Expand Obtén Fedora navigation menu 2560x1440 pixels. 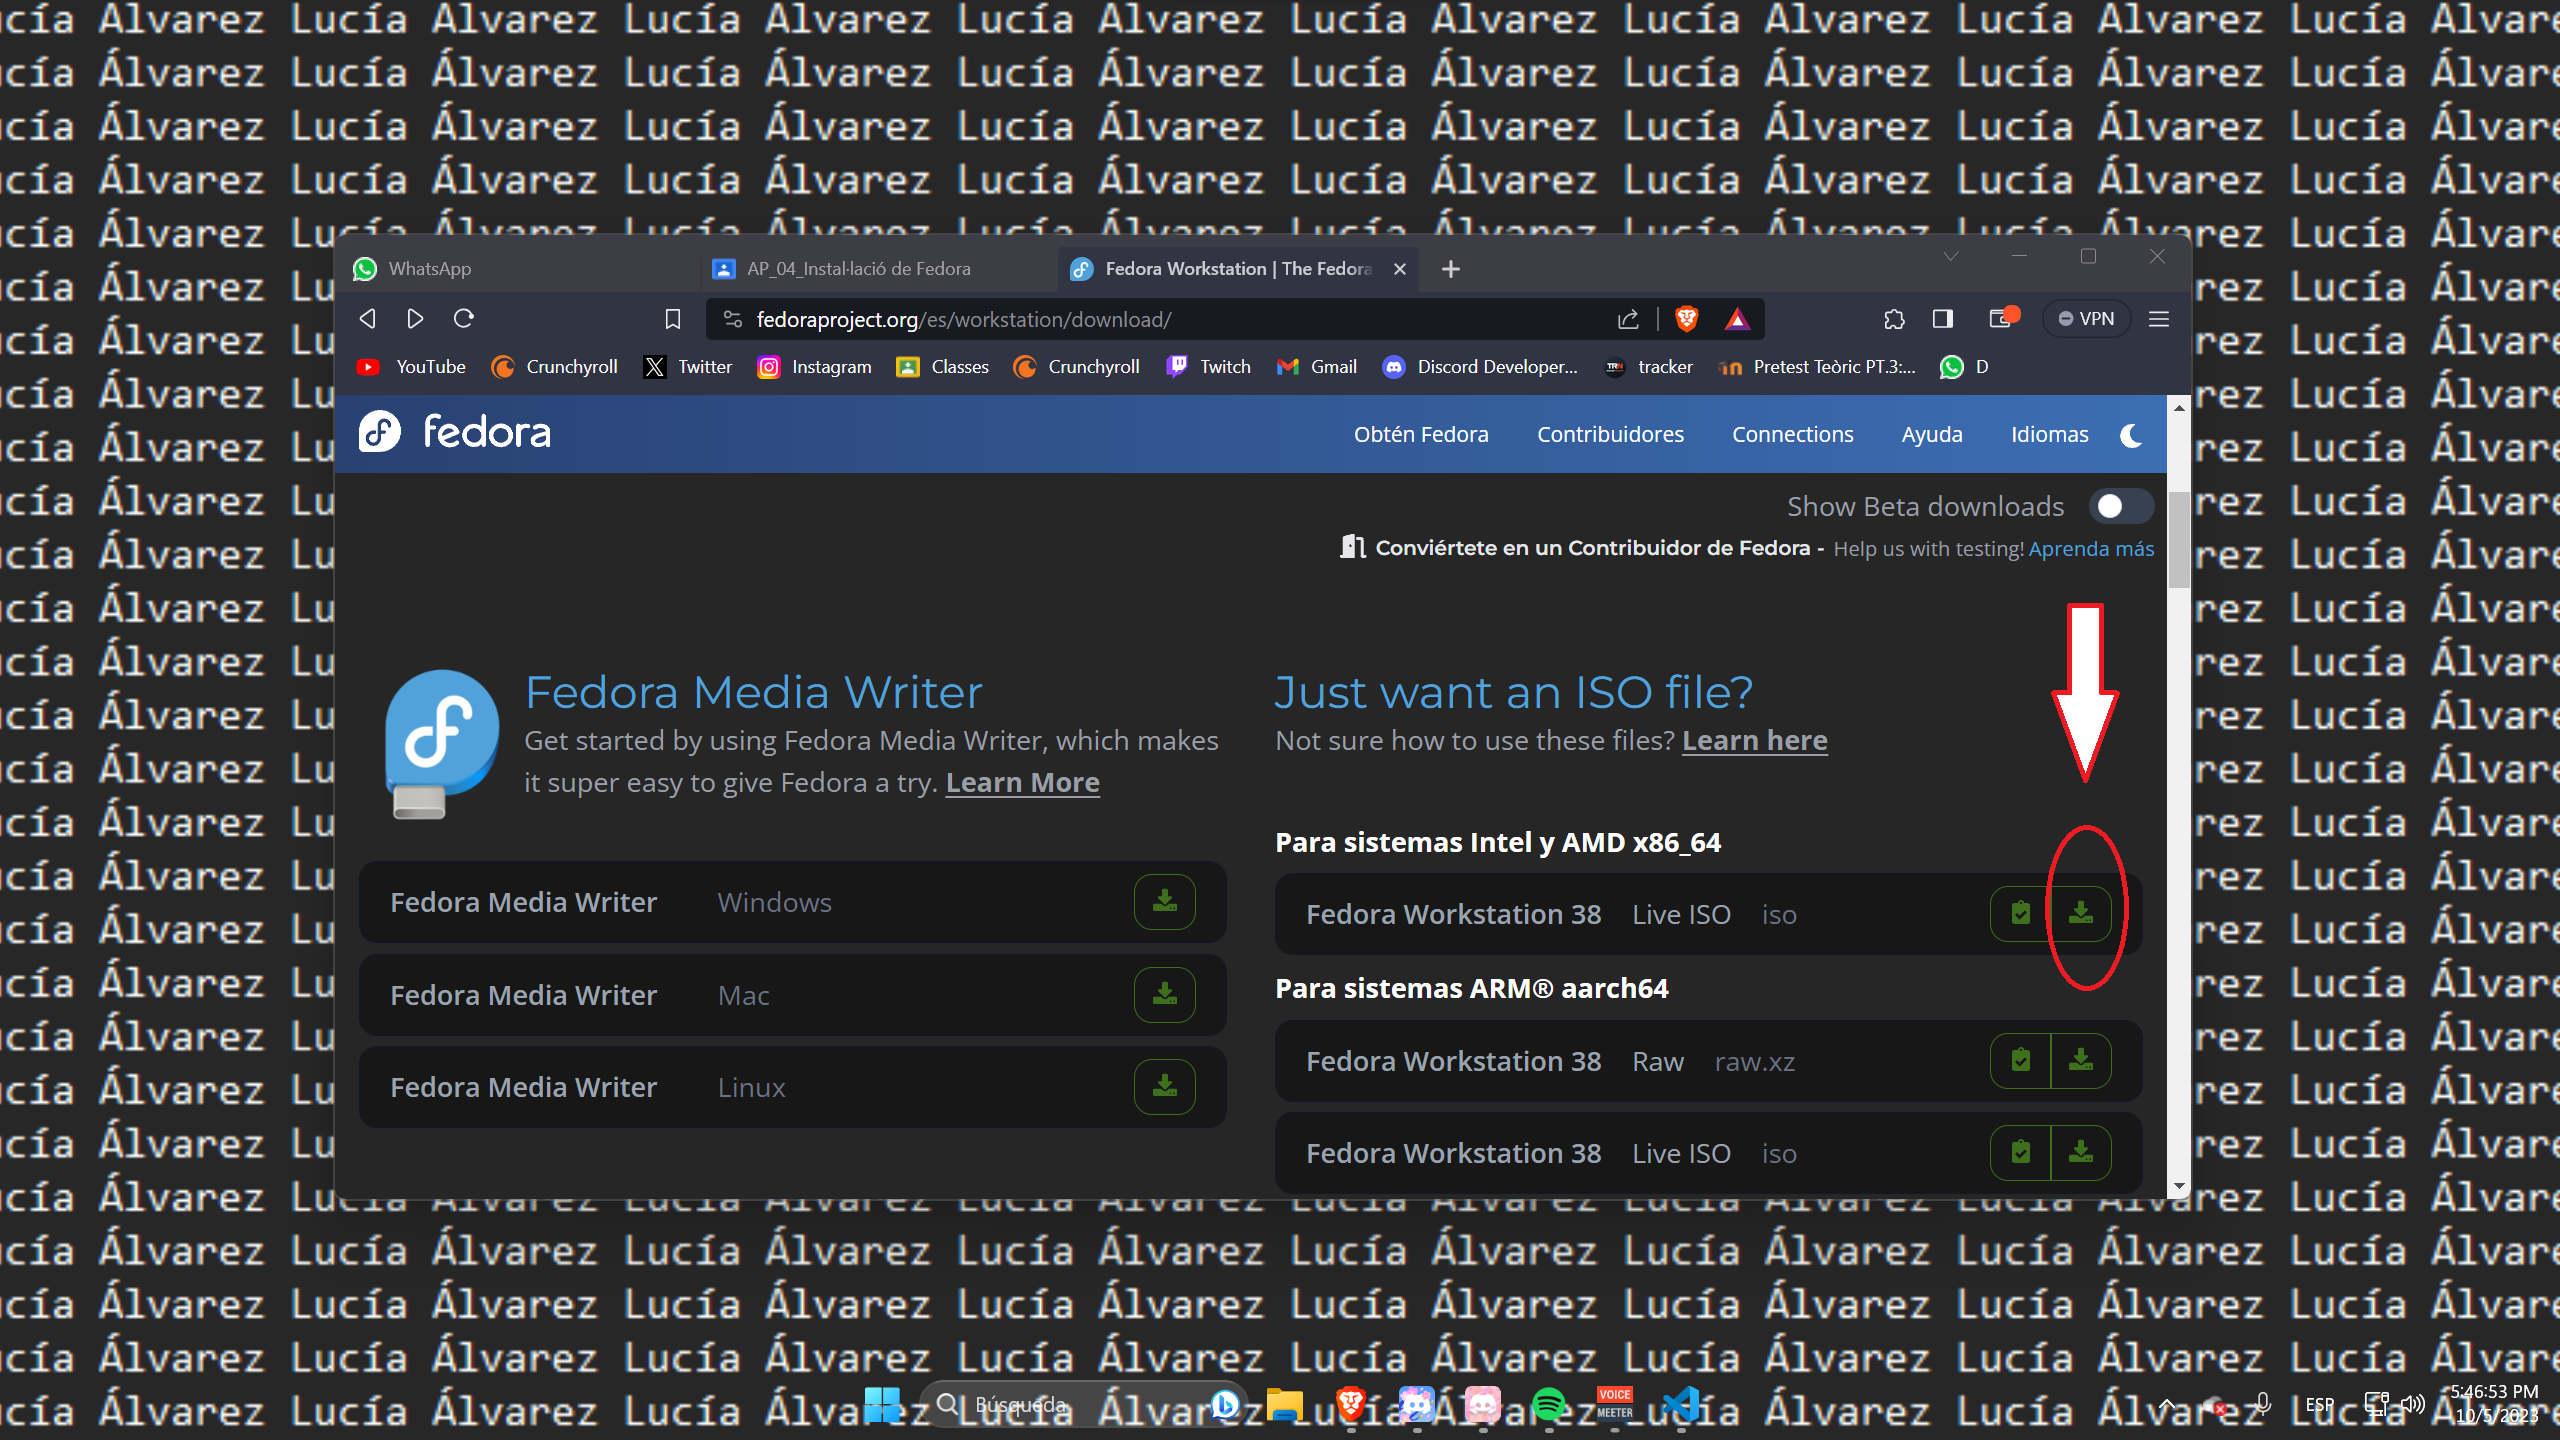pyautogui.click(x=1420, y=435)
